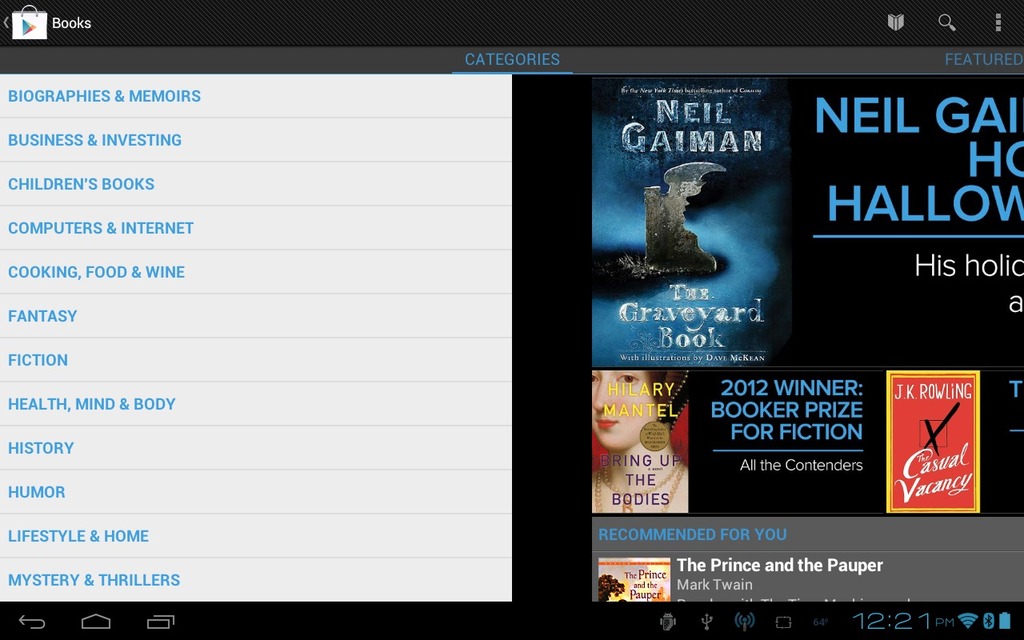This screenshot has width=1024, height=640.
Task: Tap the Neil Gaiman Halloween banner headline
Action: (919, 160)
